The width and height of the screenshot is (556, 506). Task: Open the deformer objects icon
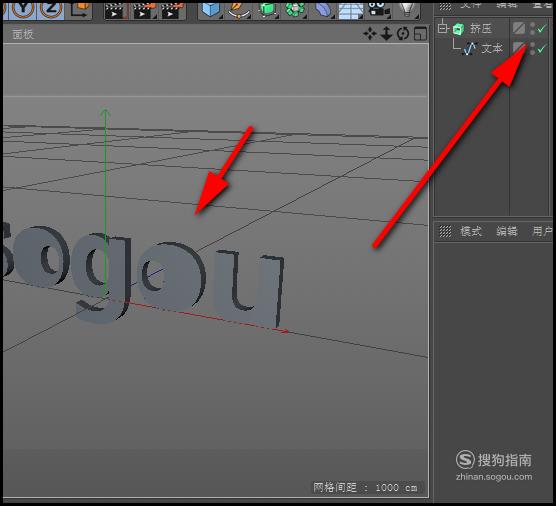coord(323,10)
